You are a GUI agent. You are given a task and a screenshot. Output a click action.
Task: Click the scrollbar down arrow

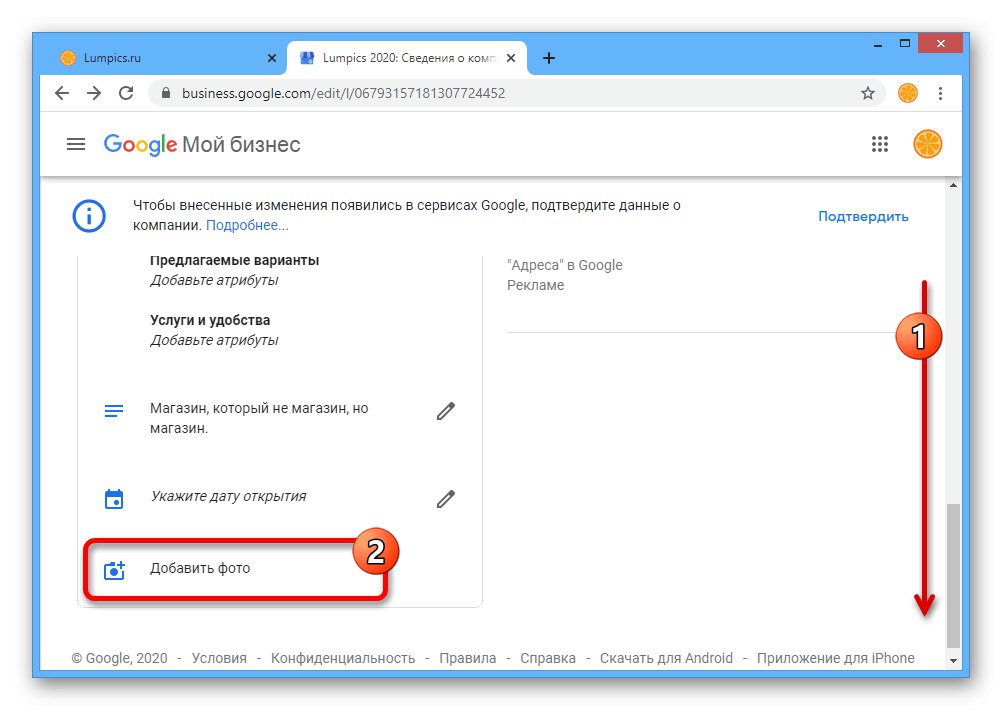coord(953,661)
